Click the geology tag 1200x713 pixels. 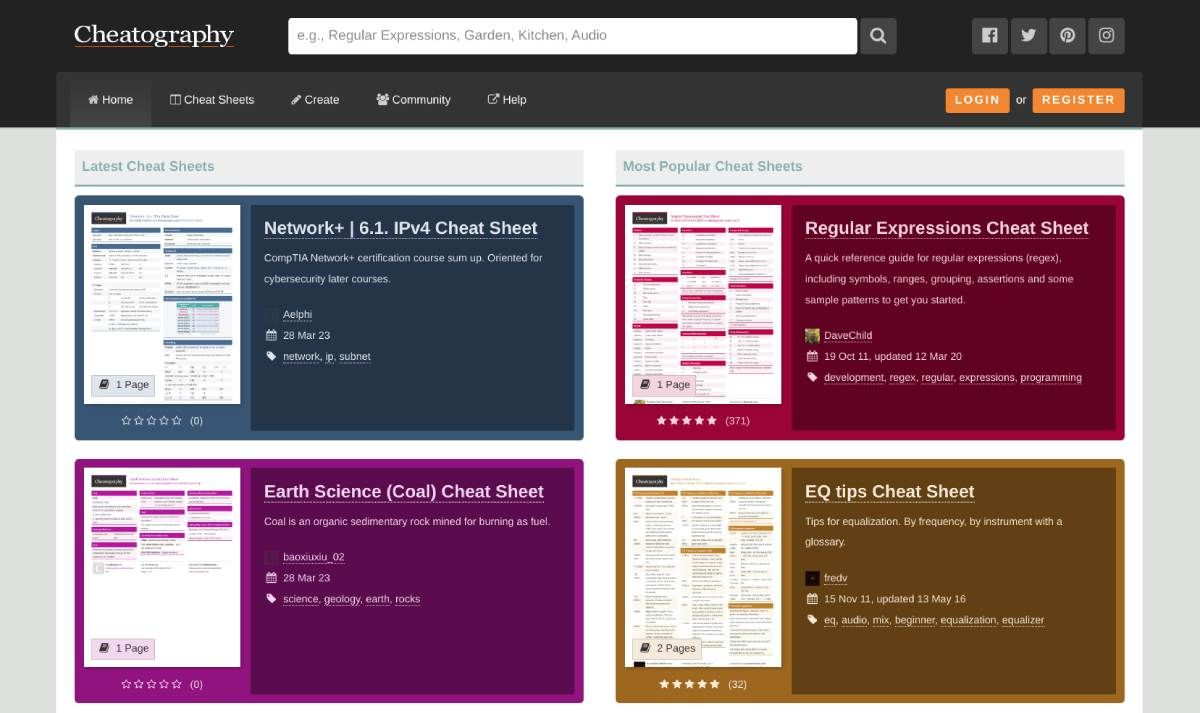click(342, 599)
